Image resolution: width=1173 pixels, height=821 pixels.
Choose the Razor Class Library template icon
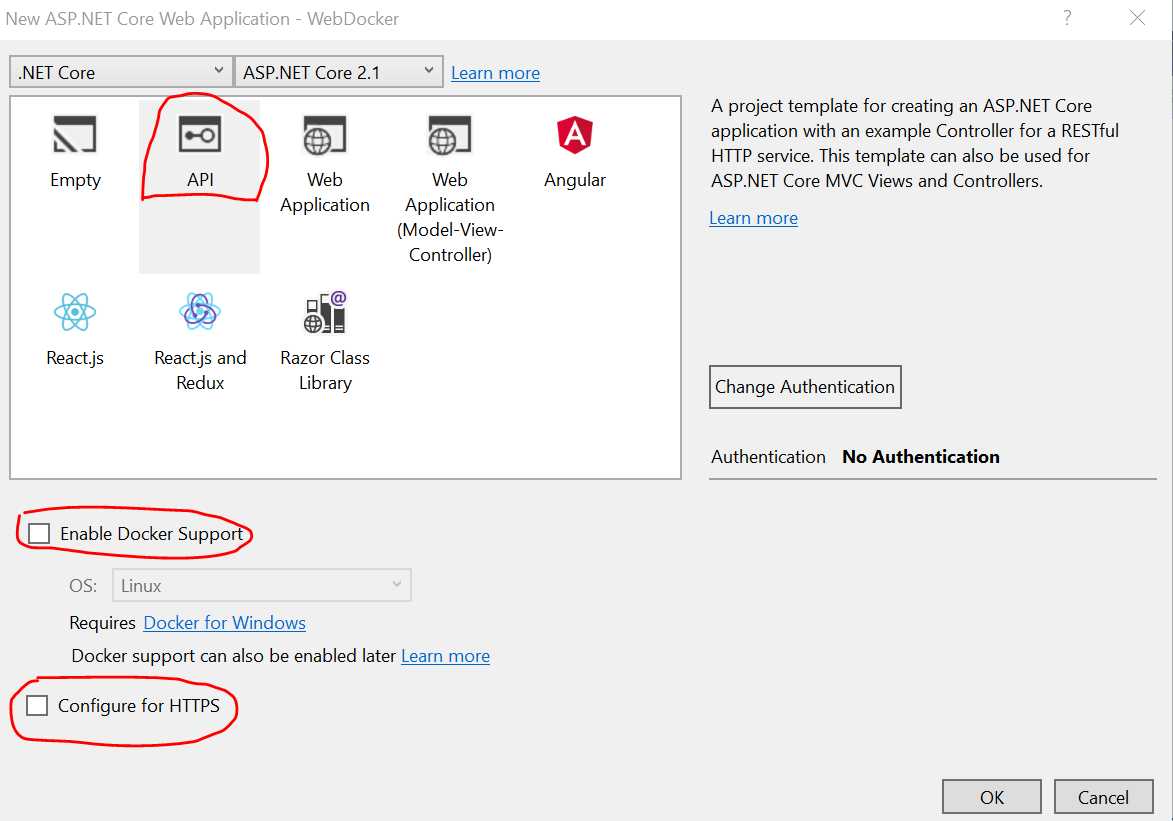[325, 312]
